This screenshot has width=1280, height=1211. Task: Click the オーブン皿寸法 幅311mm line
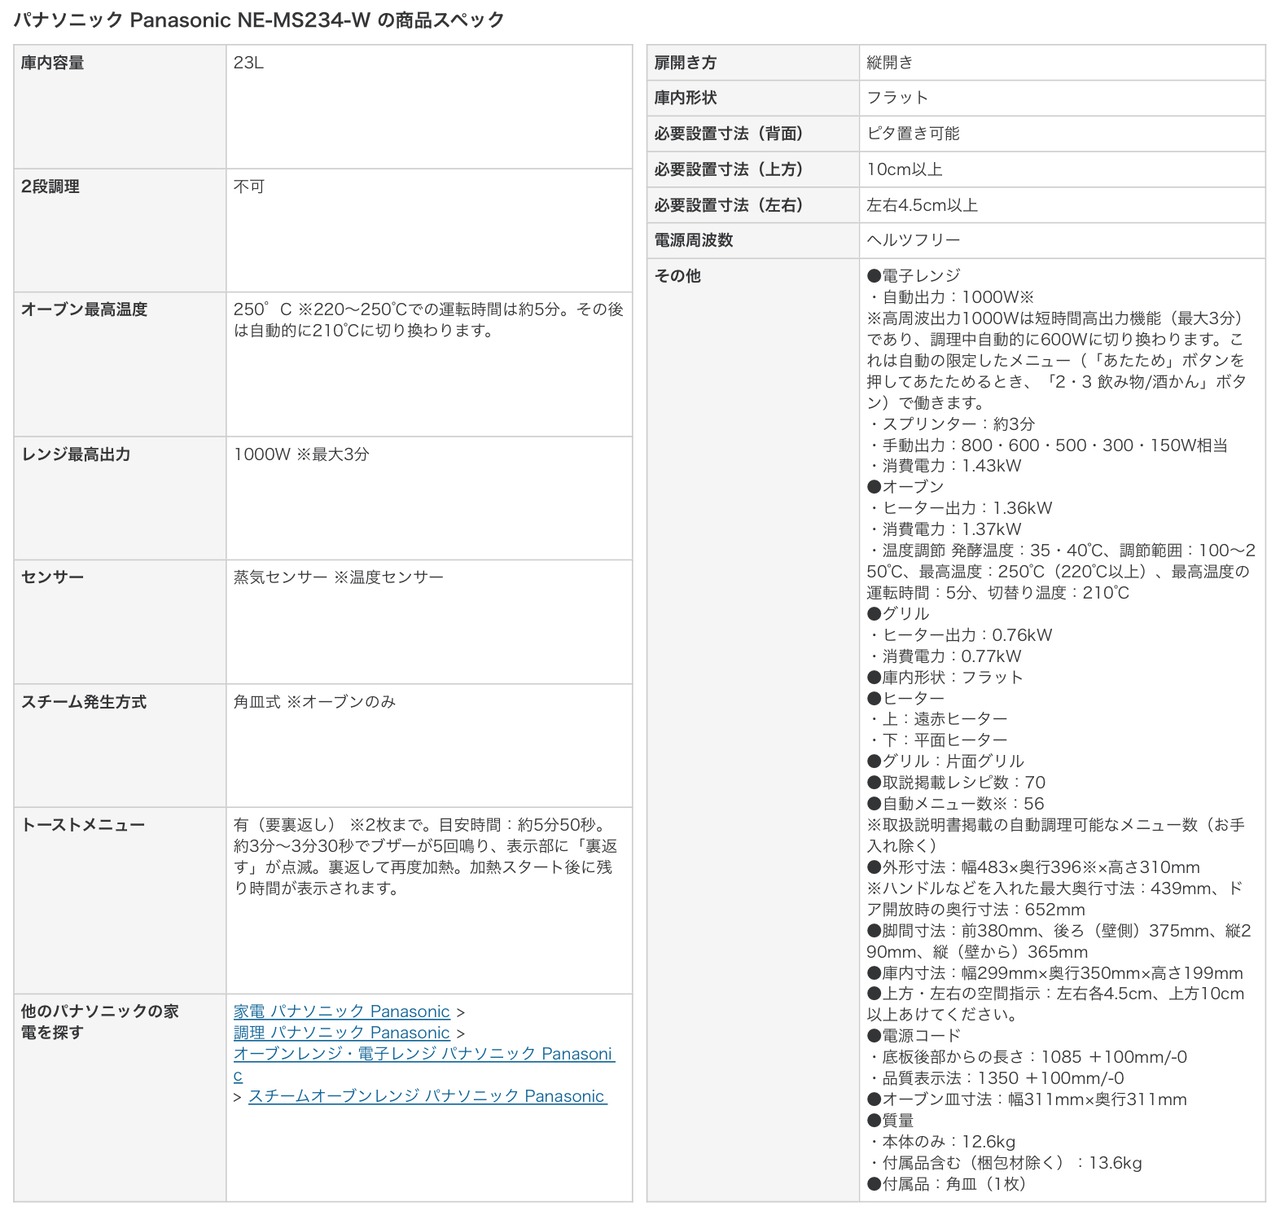pos(1027,1099)
